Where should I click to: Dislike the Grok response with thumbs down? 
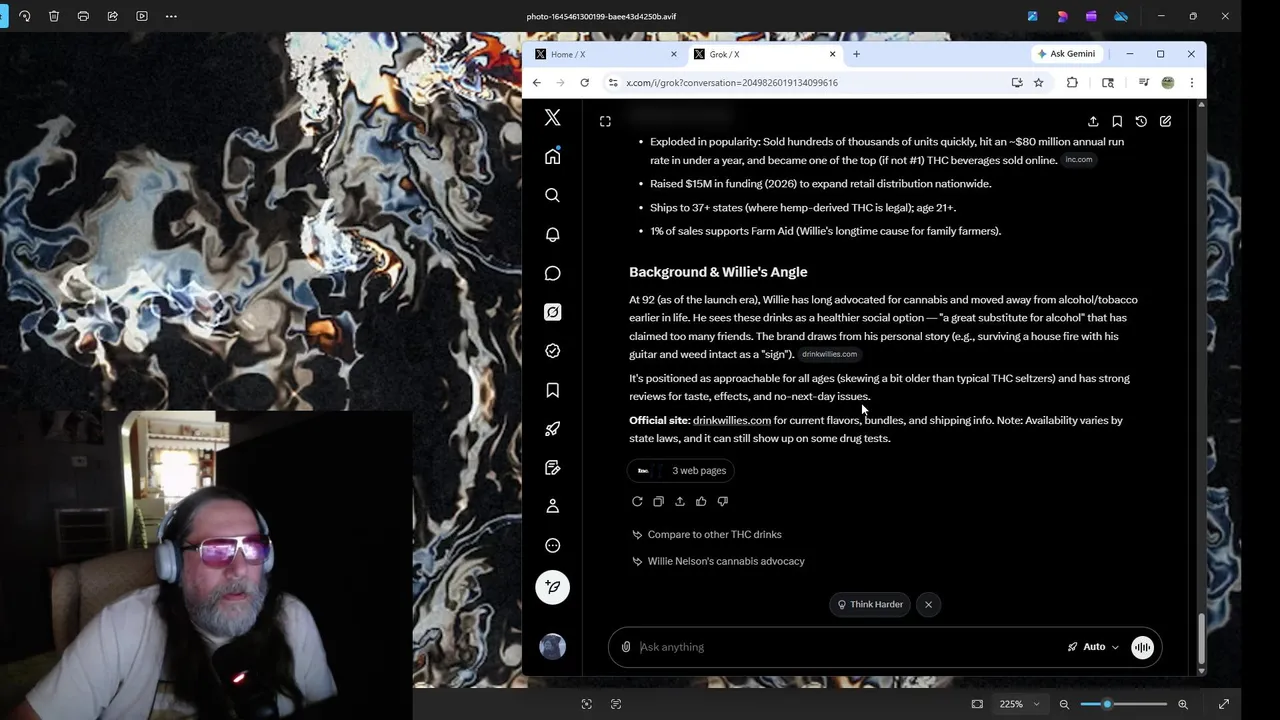(723, 501)
